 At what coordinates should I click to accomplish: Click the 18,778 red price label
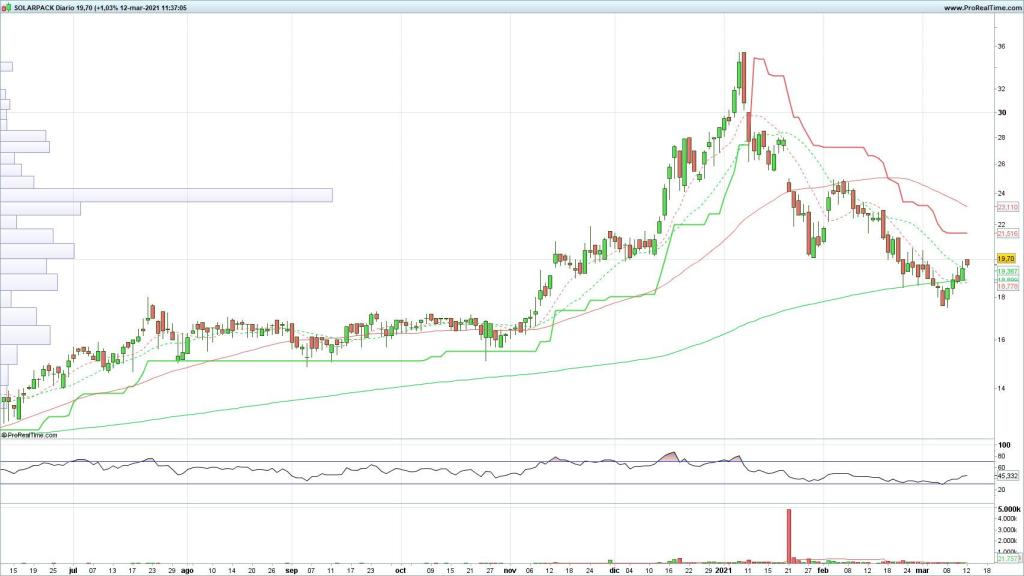(1006, 287)
